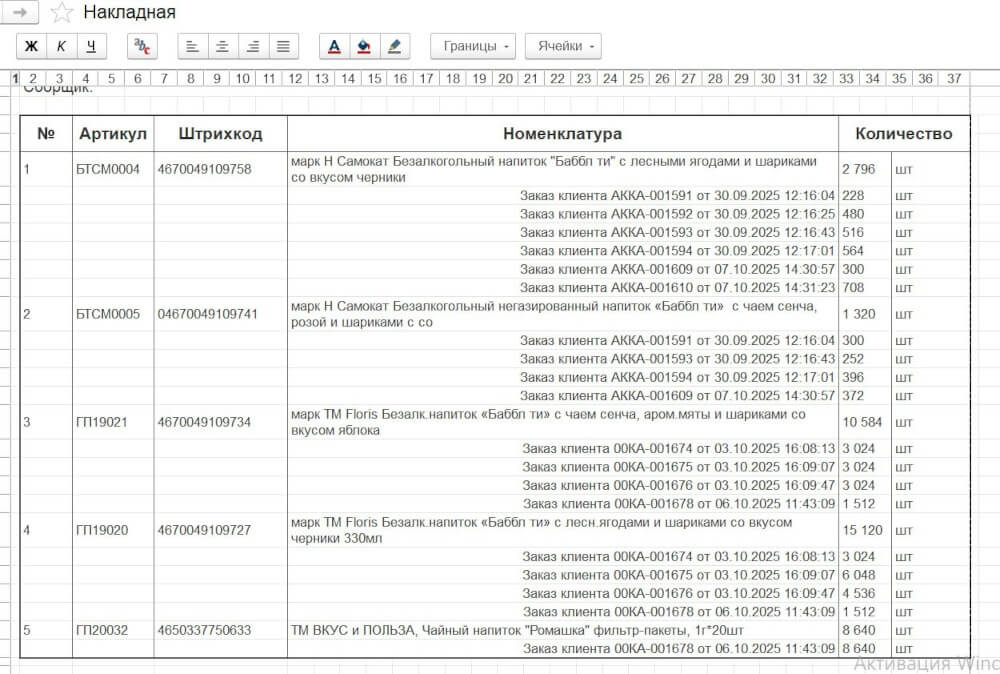Click the forward navigation arrow

pos(20,12)
